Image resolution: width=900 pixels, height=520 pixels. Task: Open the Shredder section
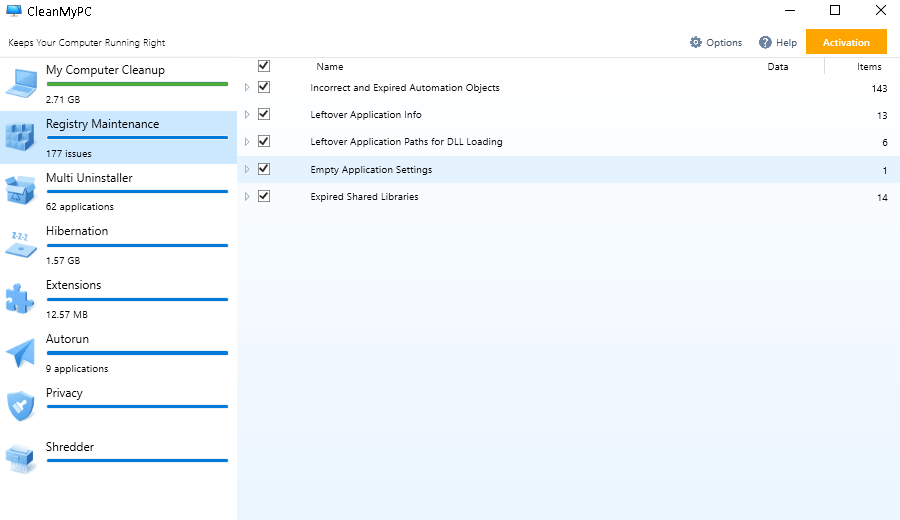[118, 461]
